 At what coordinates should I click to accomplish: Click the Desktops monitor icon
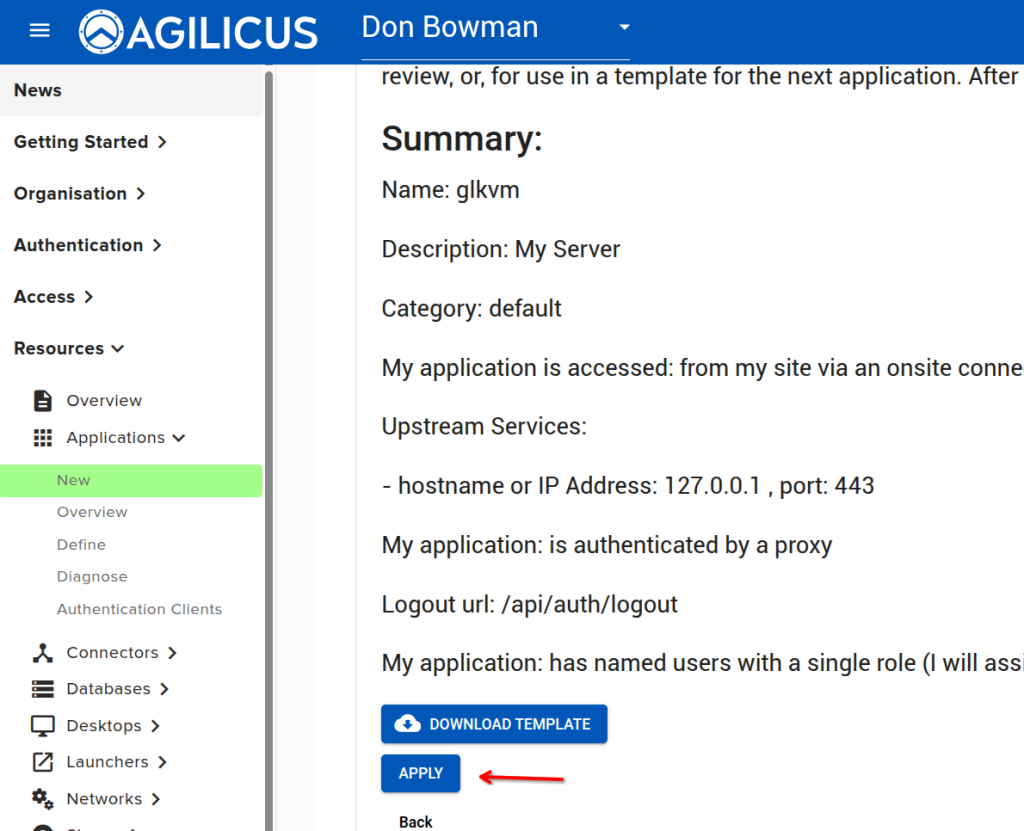click(43, 726)
